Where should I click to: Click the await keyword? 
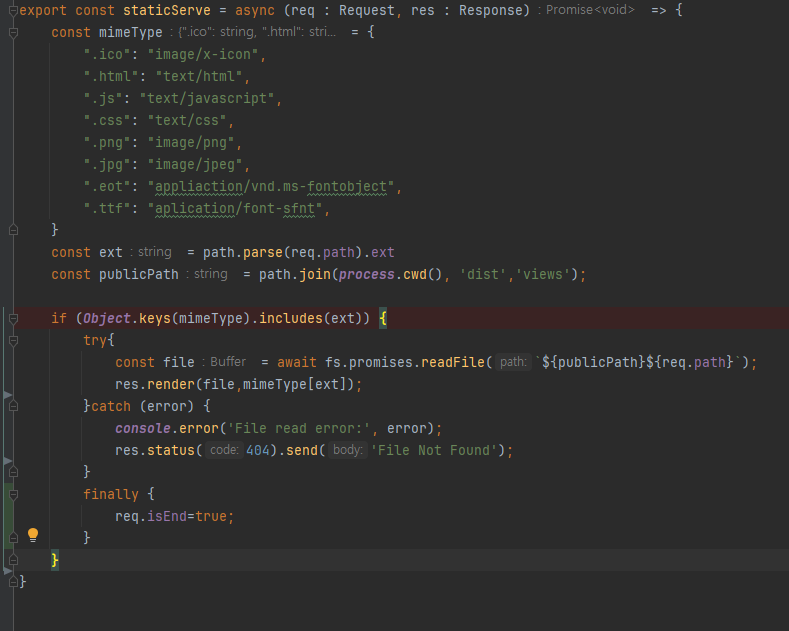[296, 362]
